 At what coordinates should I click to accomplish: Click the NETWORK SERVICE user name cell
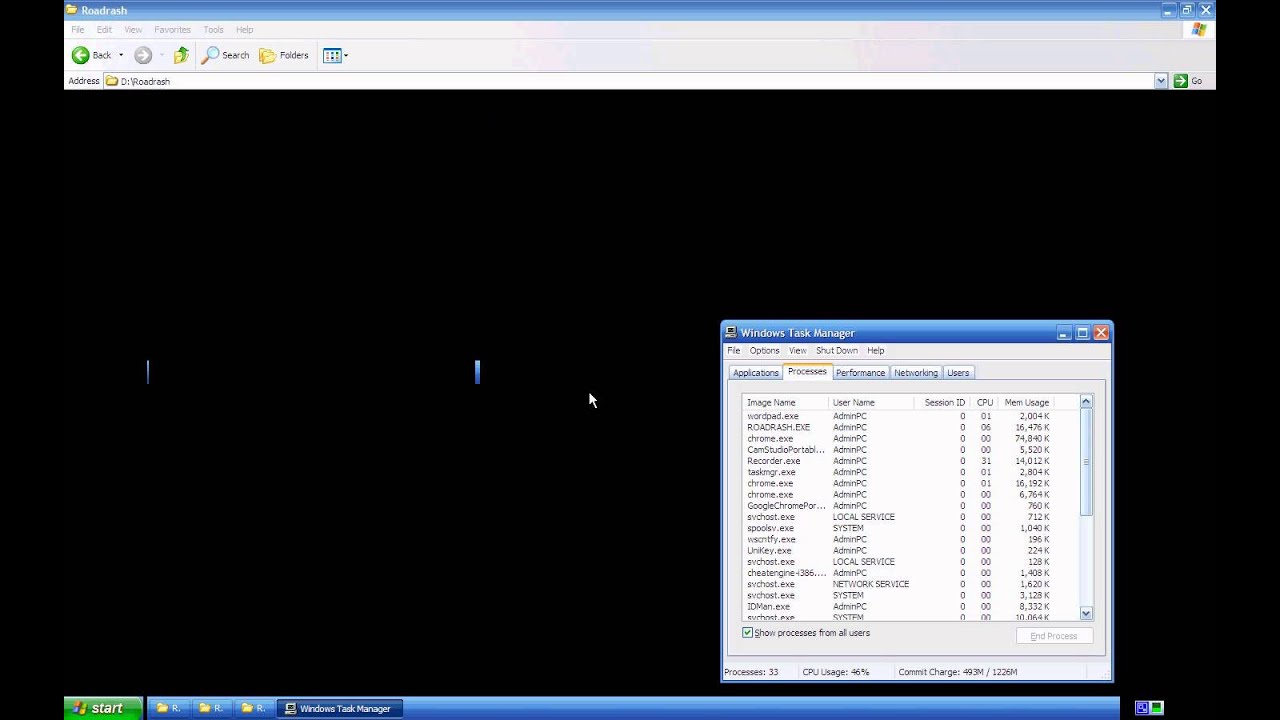point(871,584)
